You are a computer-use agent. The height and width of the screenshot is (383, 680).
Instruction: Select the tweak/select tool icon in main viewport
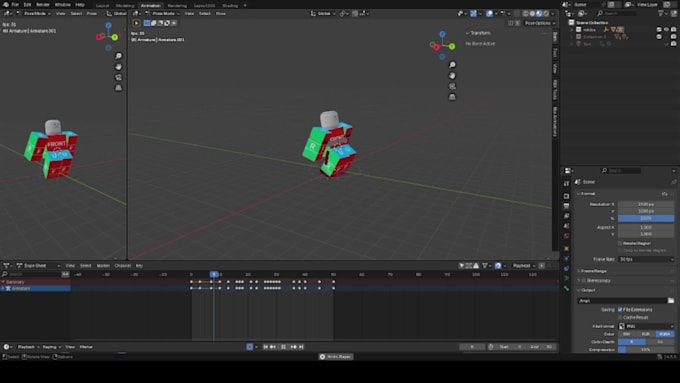coord(136,23)
